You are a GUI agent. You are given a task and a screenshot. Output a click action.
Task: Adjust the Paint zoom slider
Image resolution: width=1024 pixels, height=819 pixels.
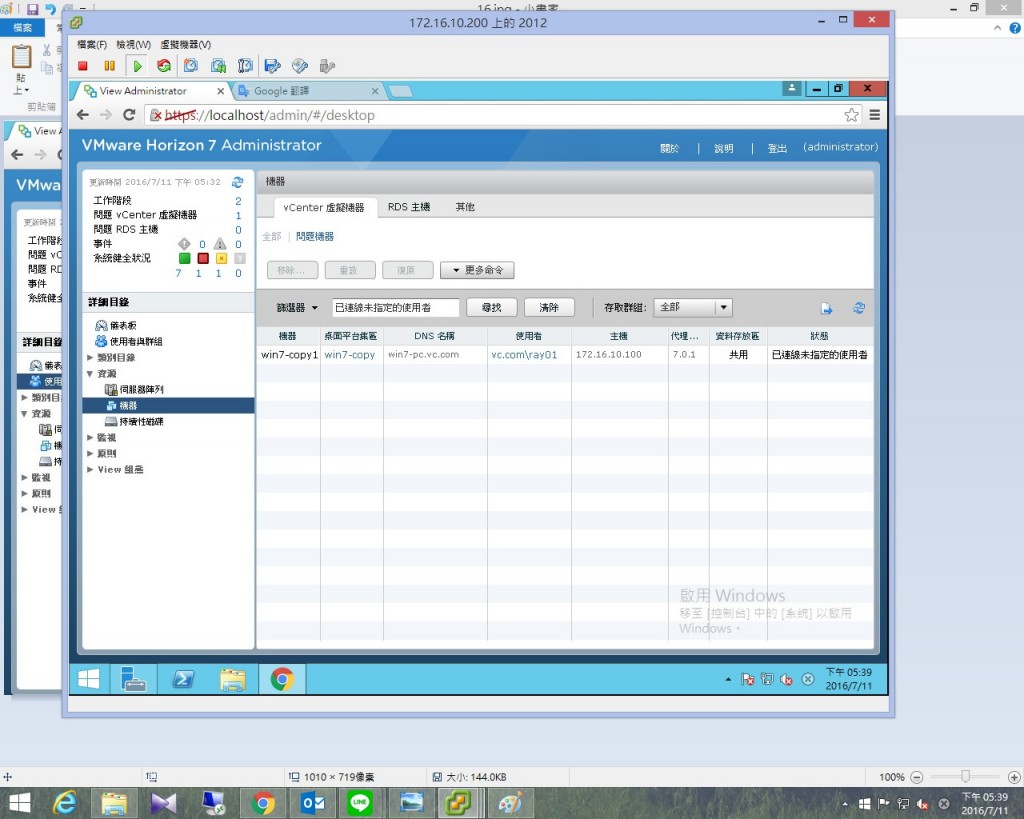[x=965, y=777]
